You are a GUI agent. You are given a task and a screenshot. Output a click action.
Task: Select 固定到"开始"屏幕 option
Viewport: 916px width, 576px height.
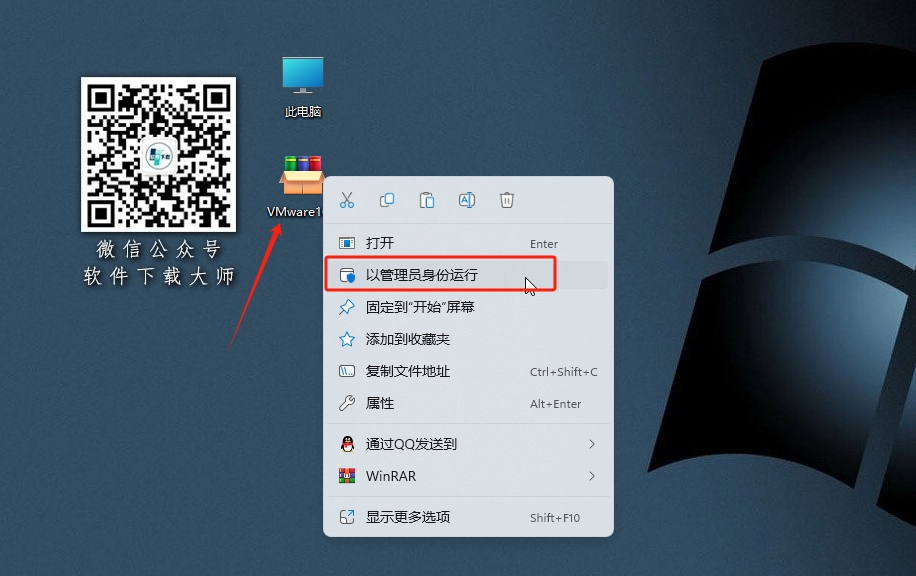coord(468,307)
